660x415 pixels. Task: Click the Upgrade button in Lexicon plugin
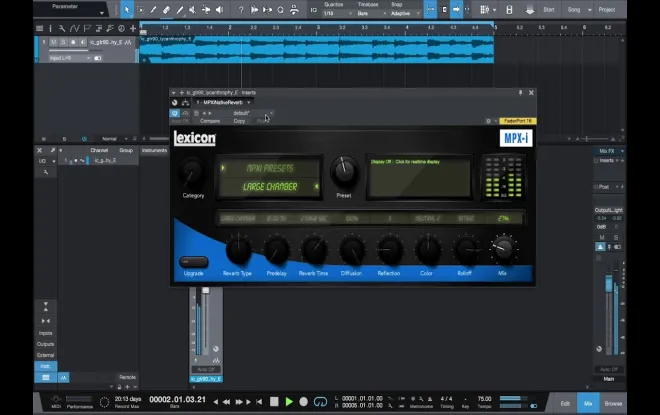click(x=194, y=262)
